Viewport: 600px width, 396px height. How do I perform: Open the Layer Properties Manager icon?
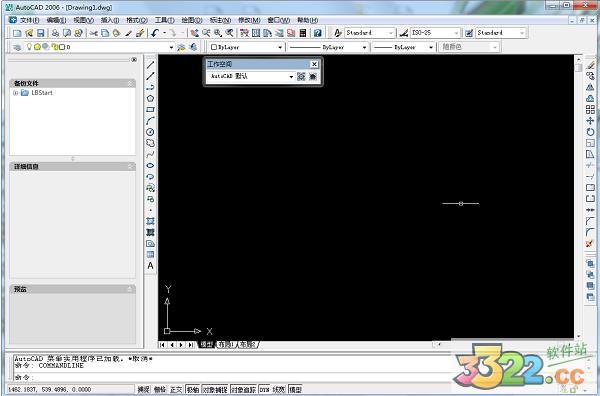point(17,47)
